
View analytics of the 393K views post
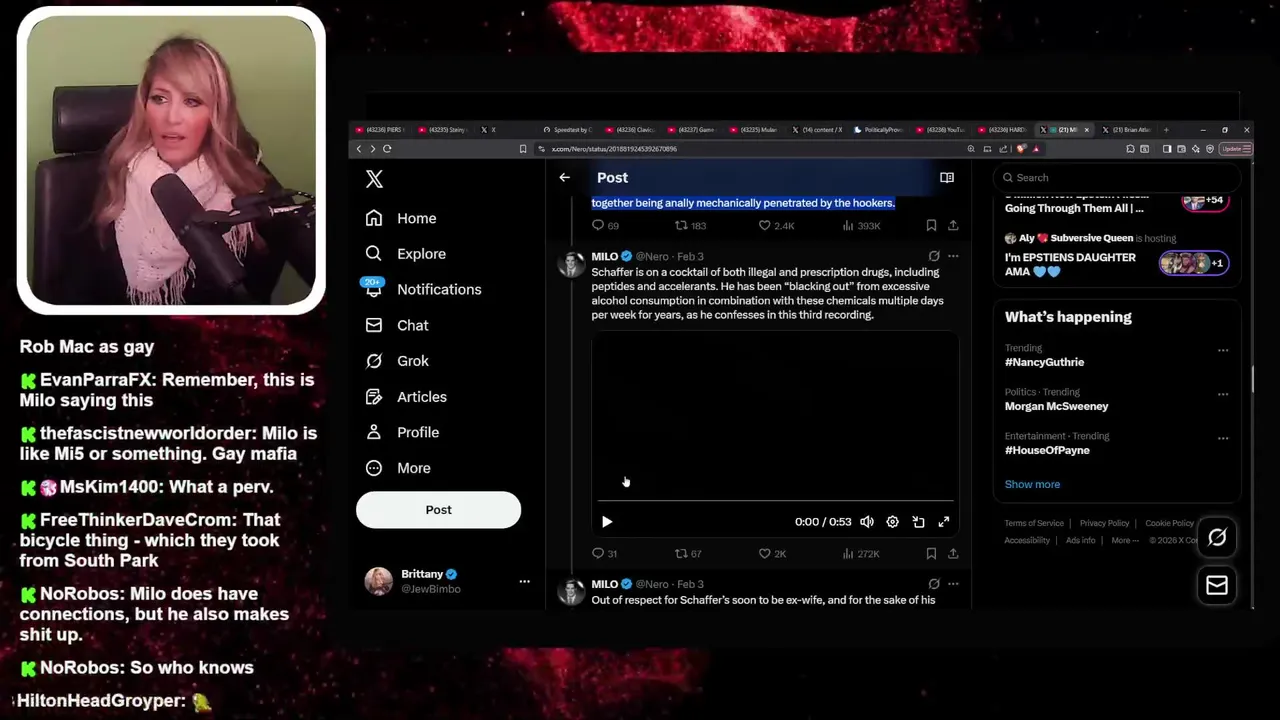862,226
